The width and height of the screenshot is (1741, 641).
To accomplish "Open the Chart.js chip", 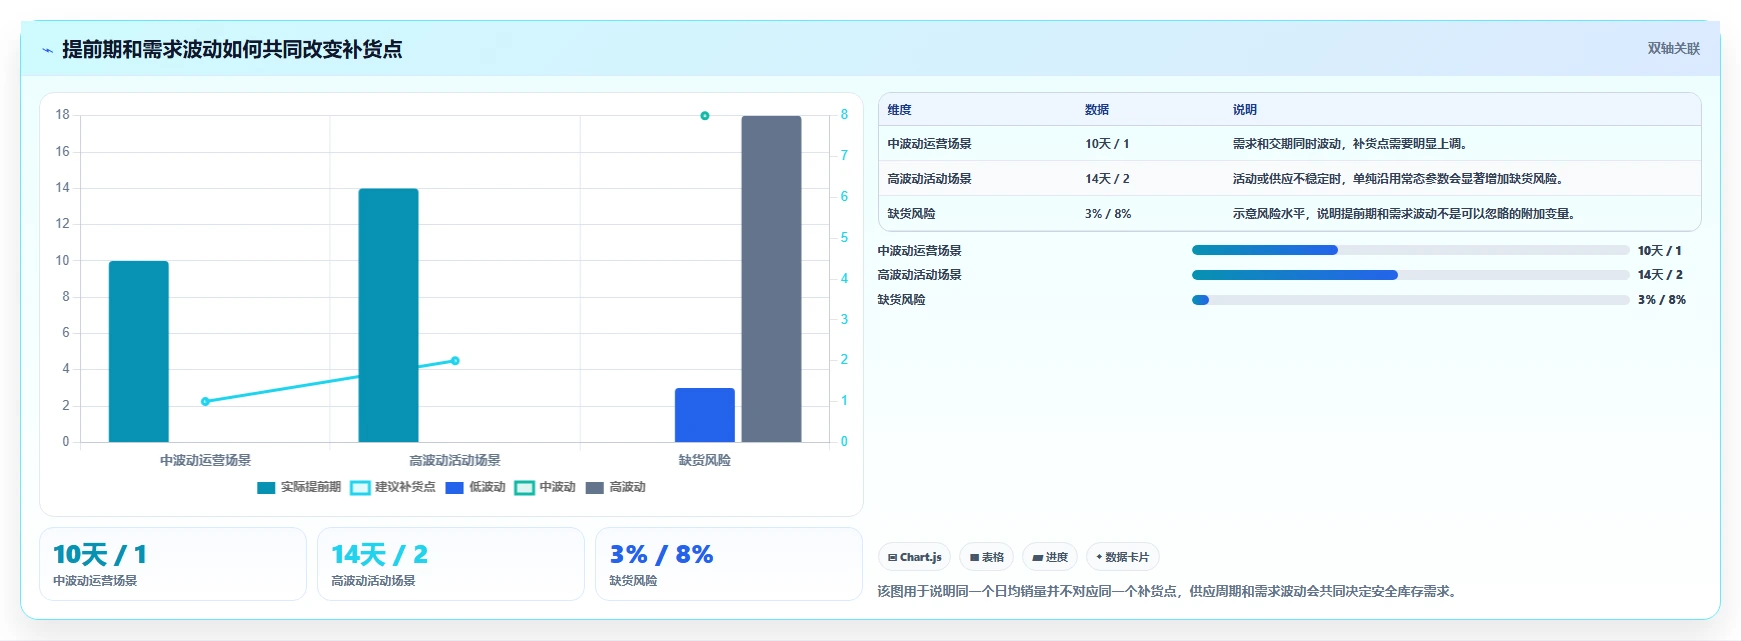I will click(914, 557).
